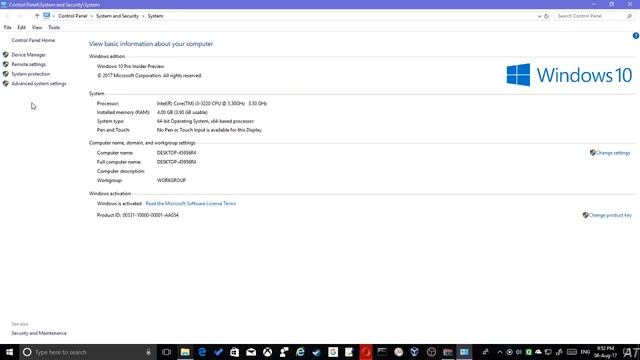Open the Windows Start menu

(x=9, y=352)
